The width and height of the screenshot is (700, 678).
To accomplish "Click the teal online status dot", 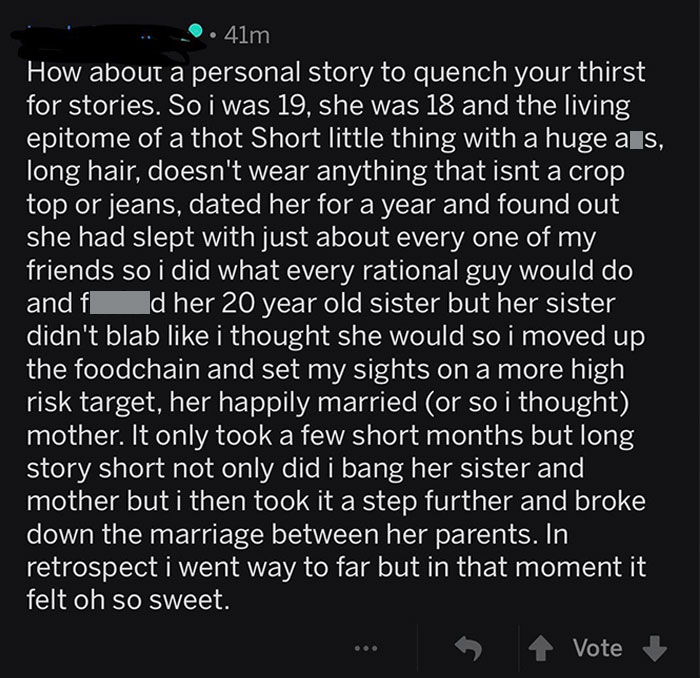I will tap(195, 31).
